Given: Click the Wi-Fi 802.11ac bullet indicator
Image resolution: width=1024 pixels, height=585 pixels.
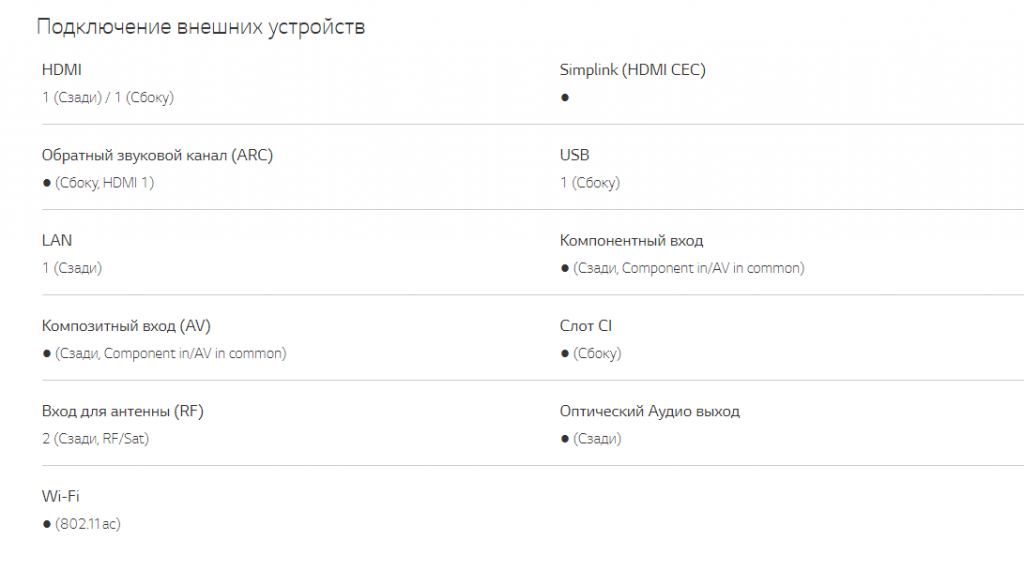Looking at the screenshot, I should pyautogui.click(x=46, y=524).
